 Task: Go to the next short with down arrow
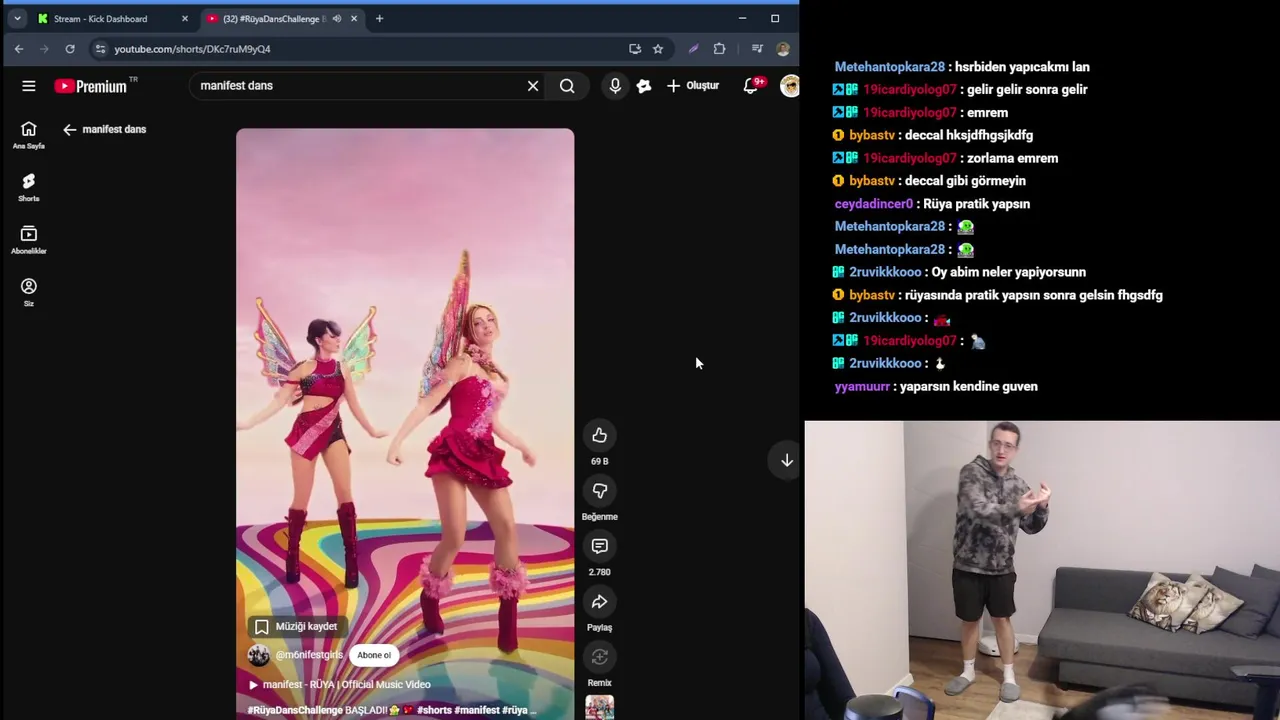click(787, 460)
